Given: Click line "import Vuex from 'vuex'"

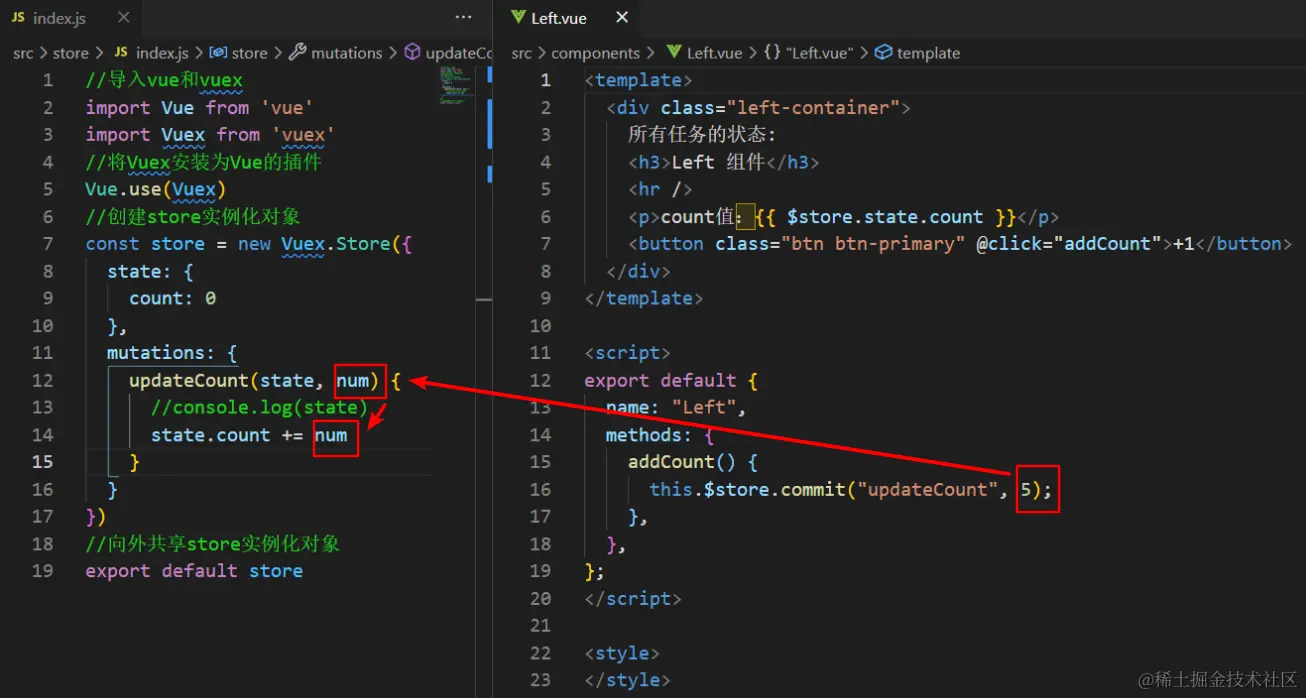Looking at the screenshot, I should click(x=210, y=134).
